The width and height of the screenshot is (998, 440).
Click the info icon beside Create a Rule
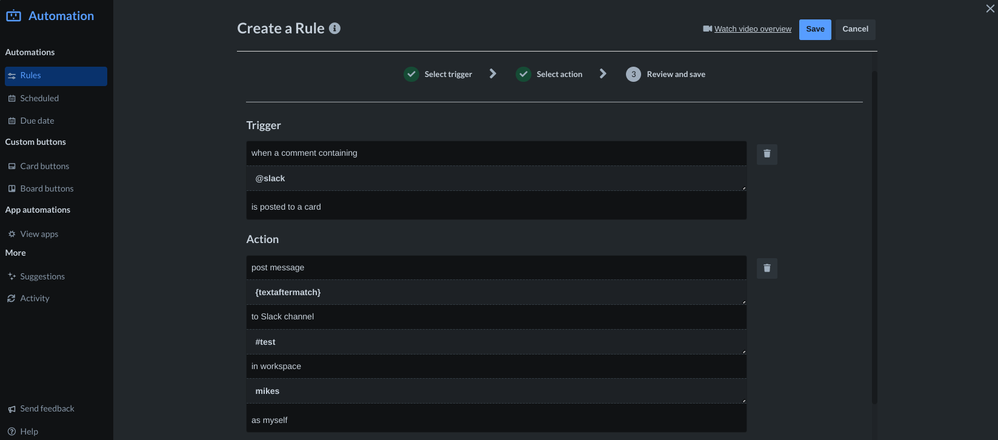[335, 28]
